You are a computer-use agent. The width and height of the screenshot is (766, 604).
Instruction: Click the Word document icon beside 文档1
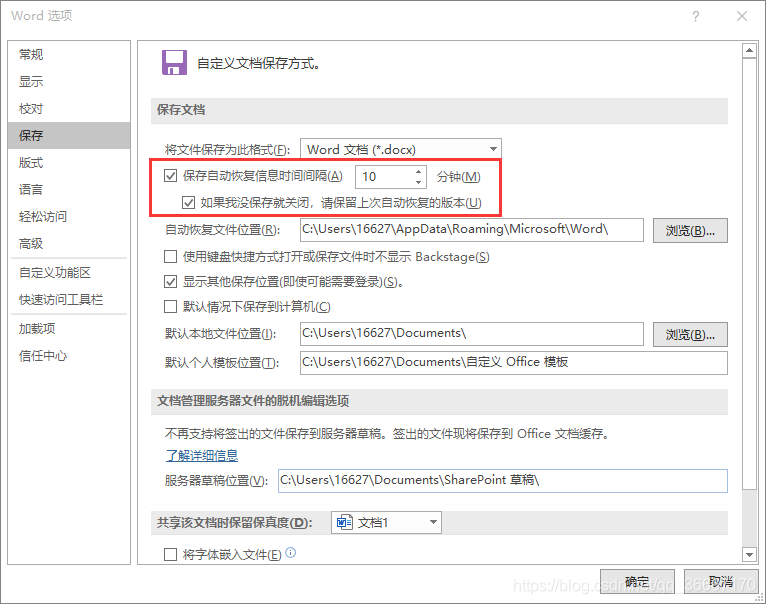pos(344,522)
